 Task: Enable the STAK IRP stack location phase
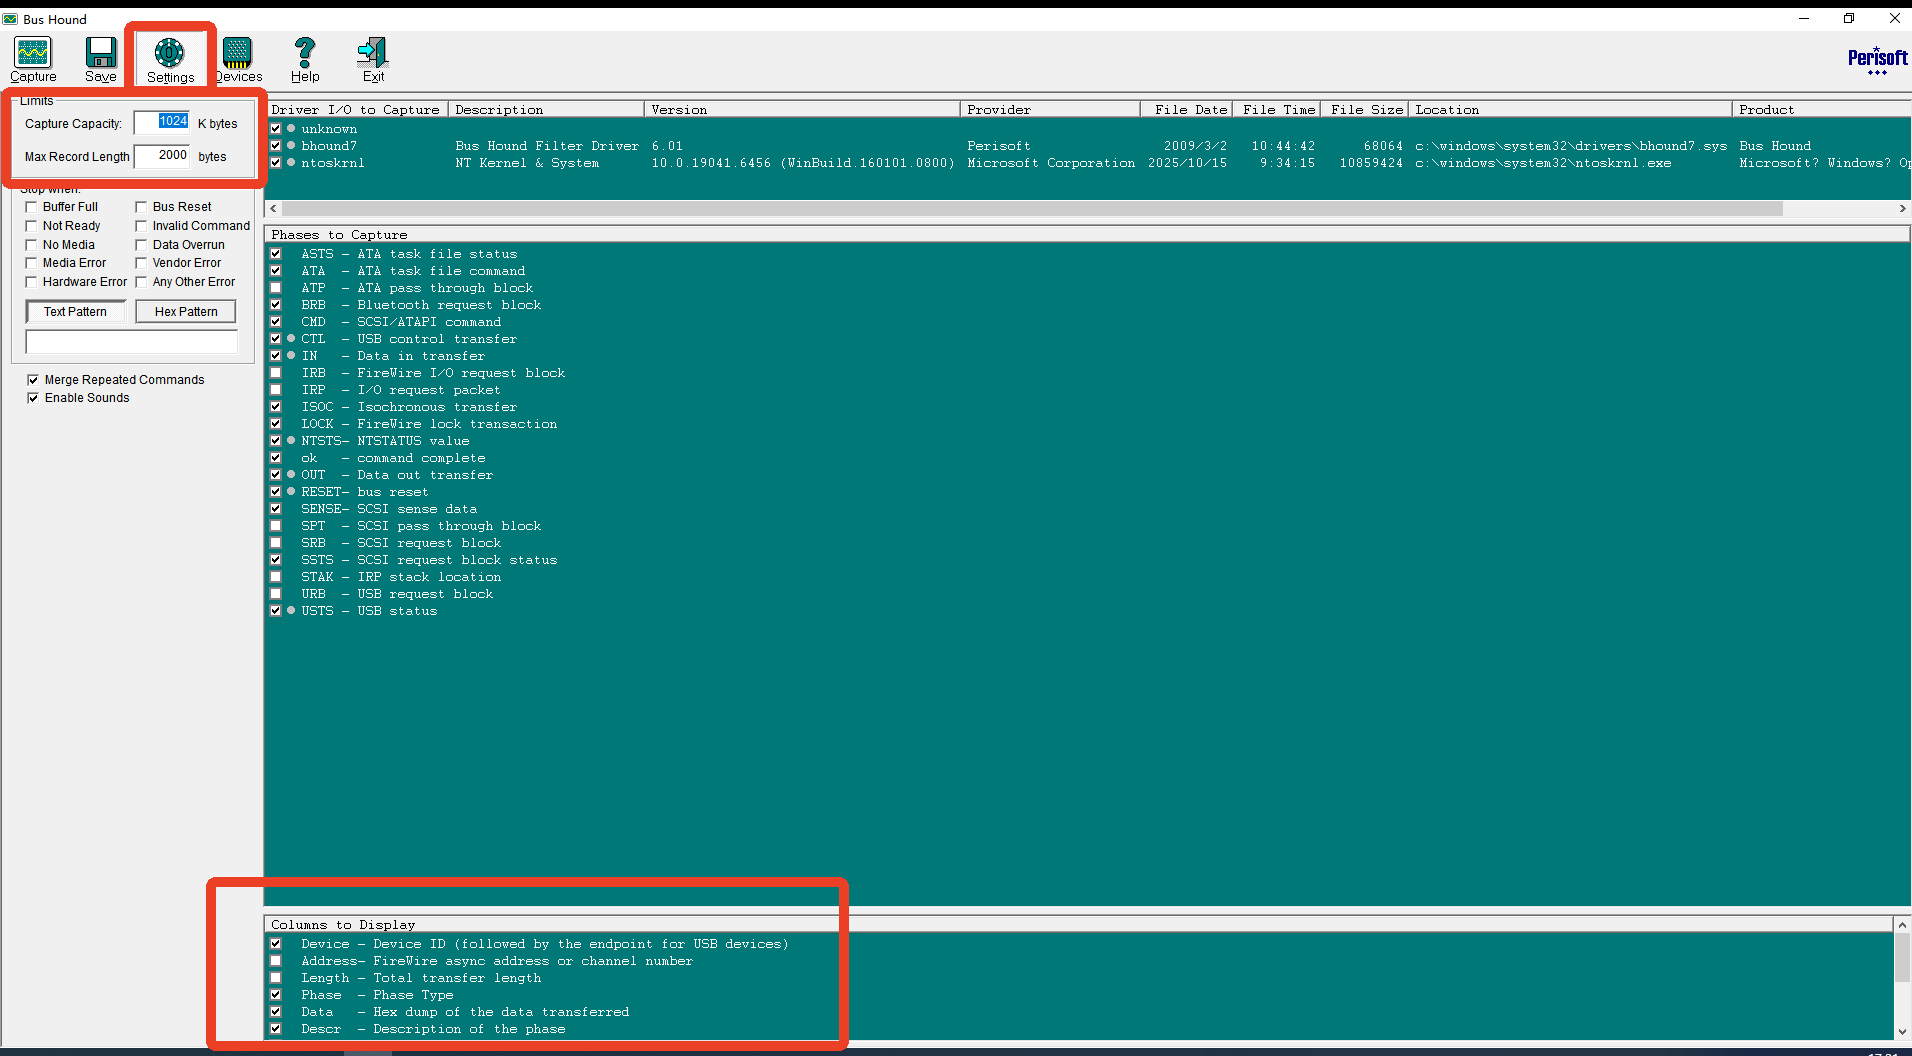point(276,577)
